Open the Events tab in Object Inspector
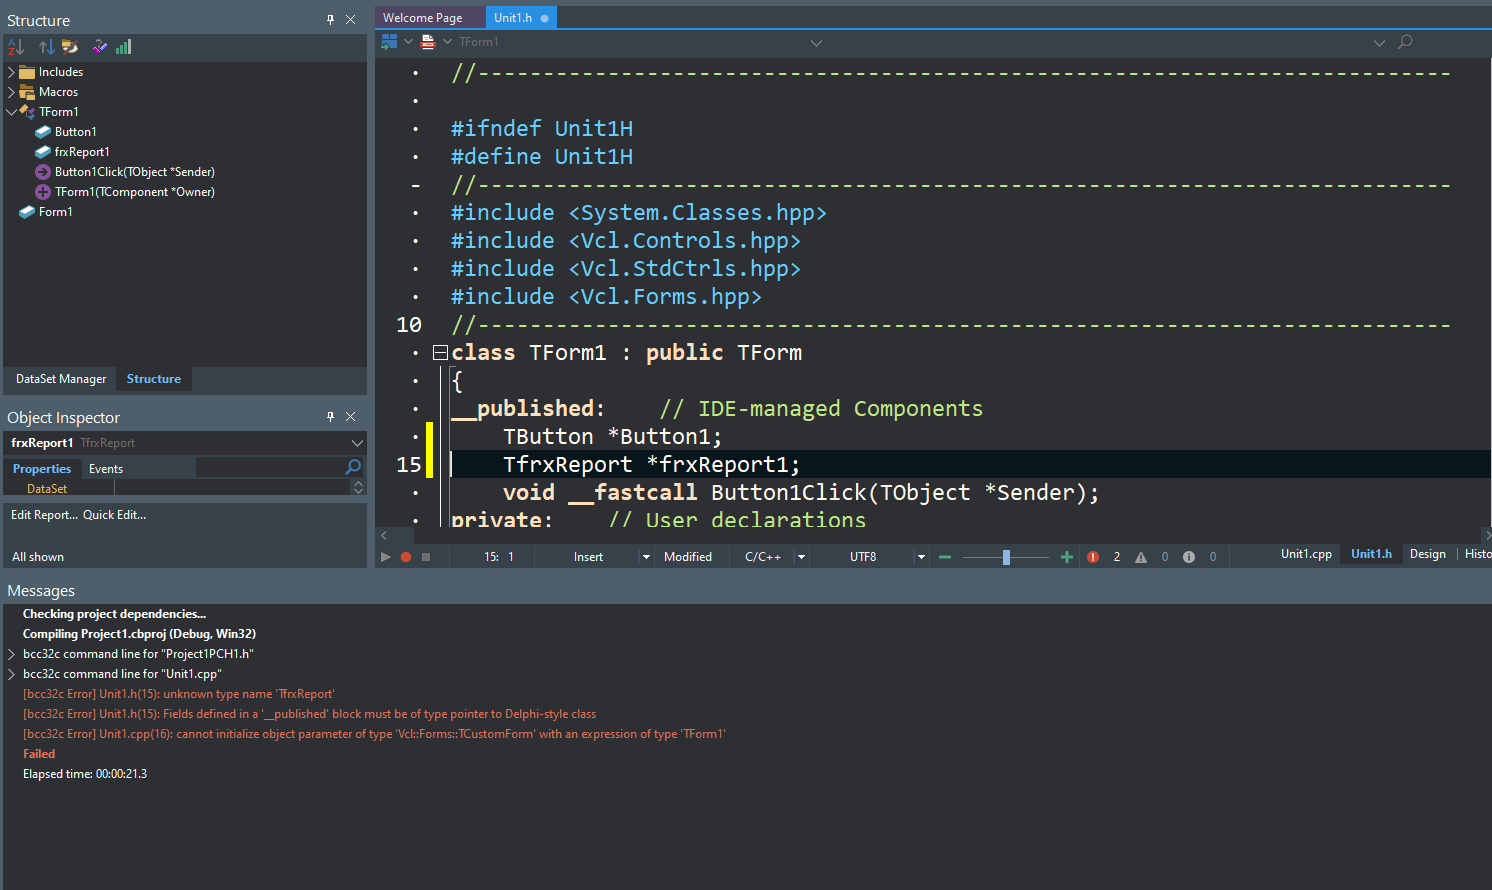The image size is (1492, 890). click(106, 468)
